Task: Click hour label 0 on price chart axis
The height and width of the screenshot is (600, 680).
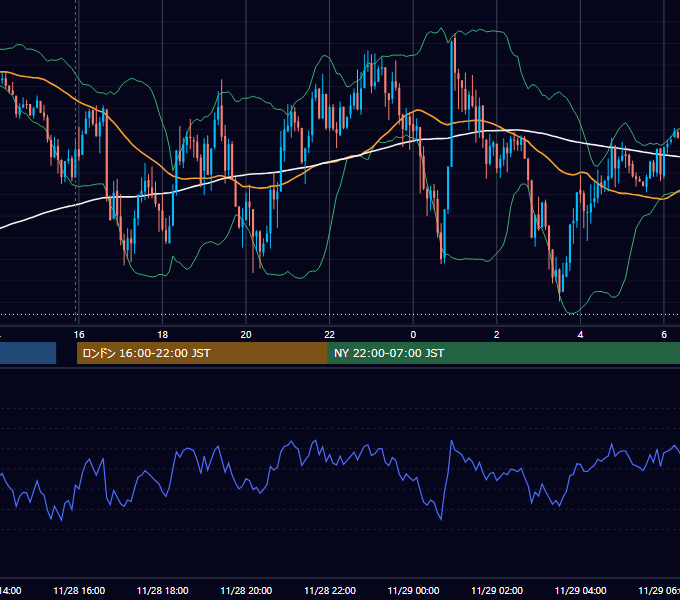Action: [x=413, y=334]
